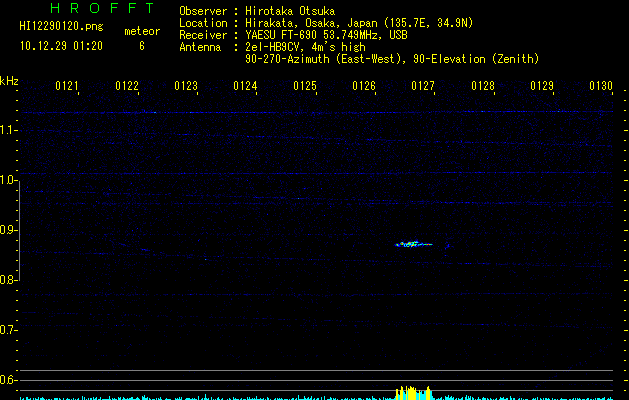Click the 0.6 kHz axis label

point(8,380)
